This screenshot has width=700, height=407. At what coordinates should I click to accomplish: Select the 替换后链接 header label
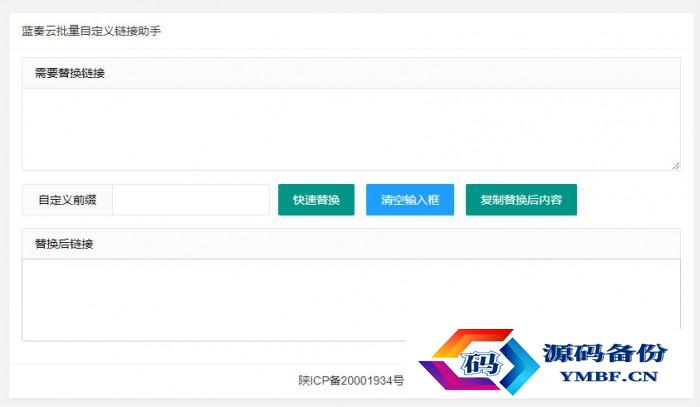click(x=64, y=244)
